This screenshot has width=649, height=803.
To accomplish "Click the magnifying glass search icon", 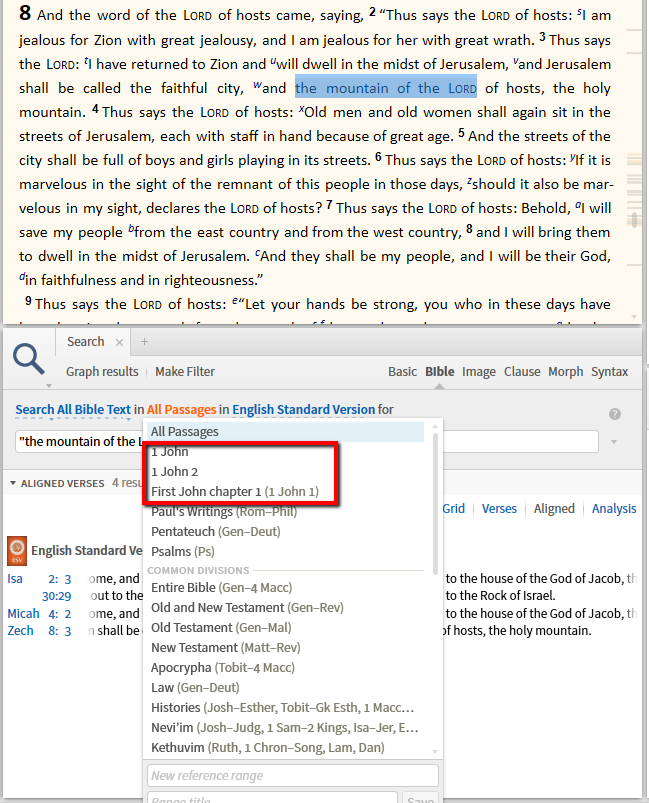I will click(29, 358).
